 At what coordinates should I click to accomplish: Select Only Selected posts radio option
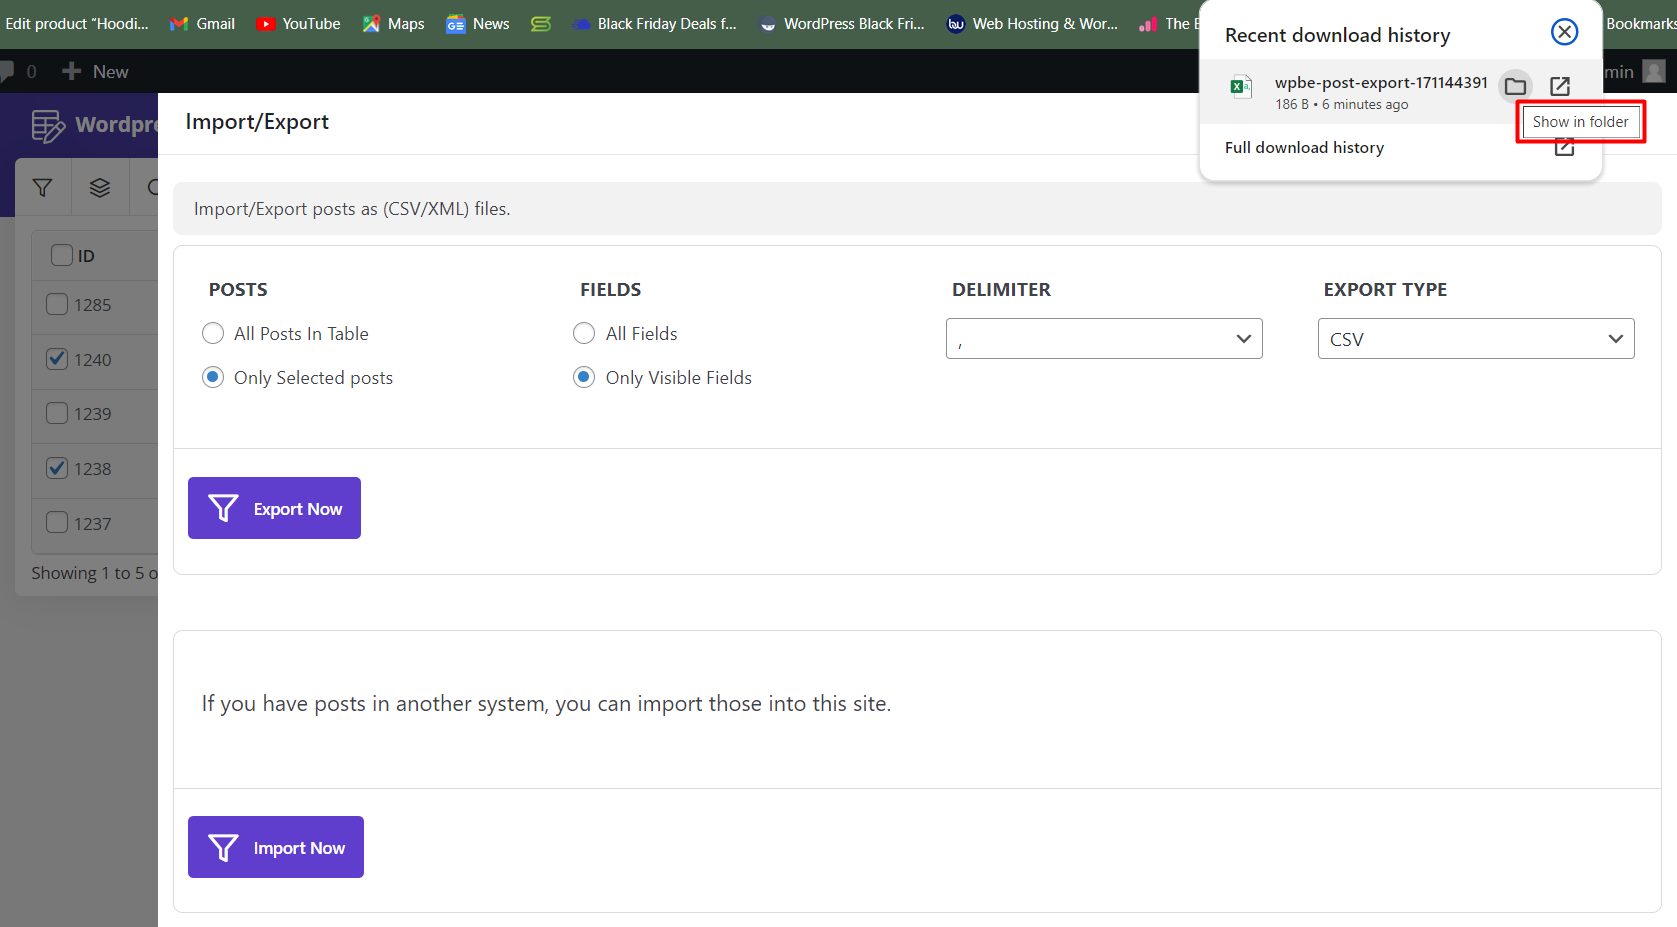213,378
